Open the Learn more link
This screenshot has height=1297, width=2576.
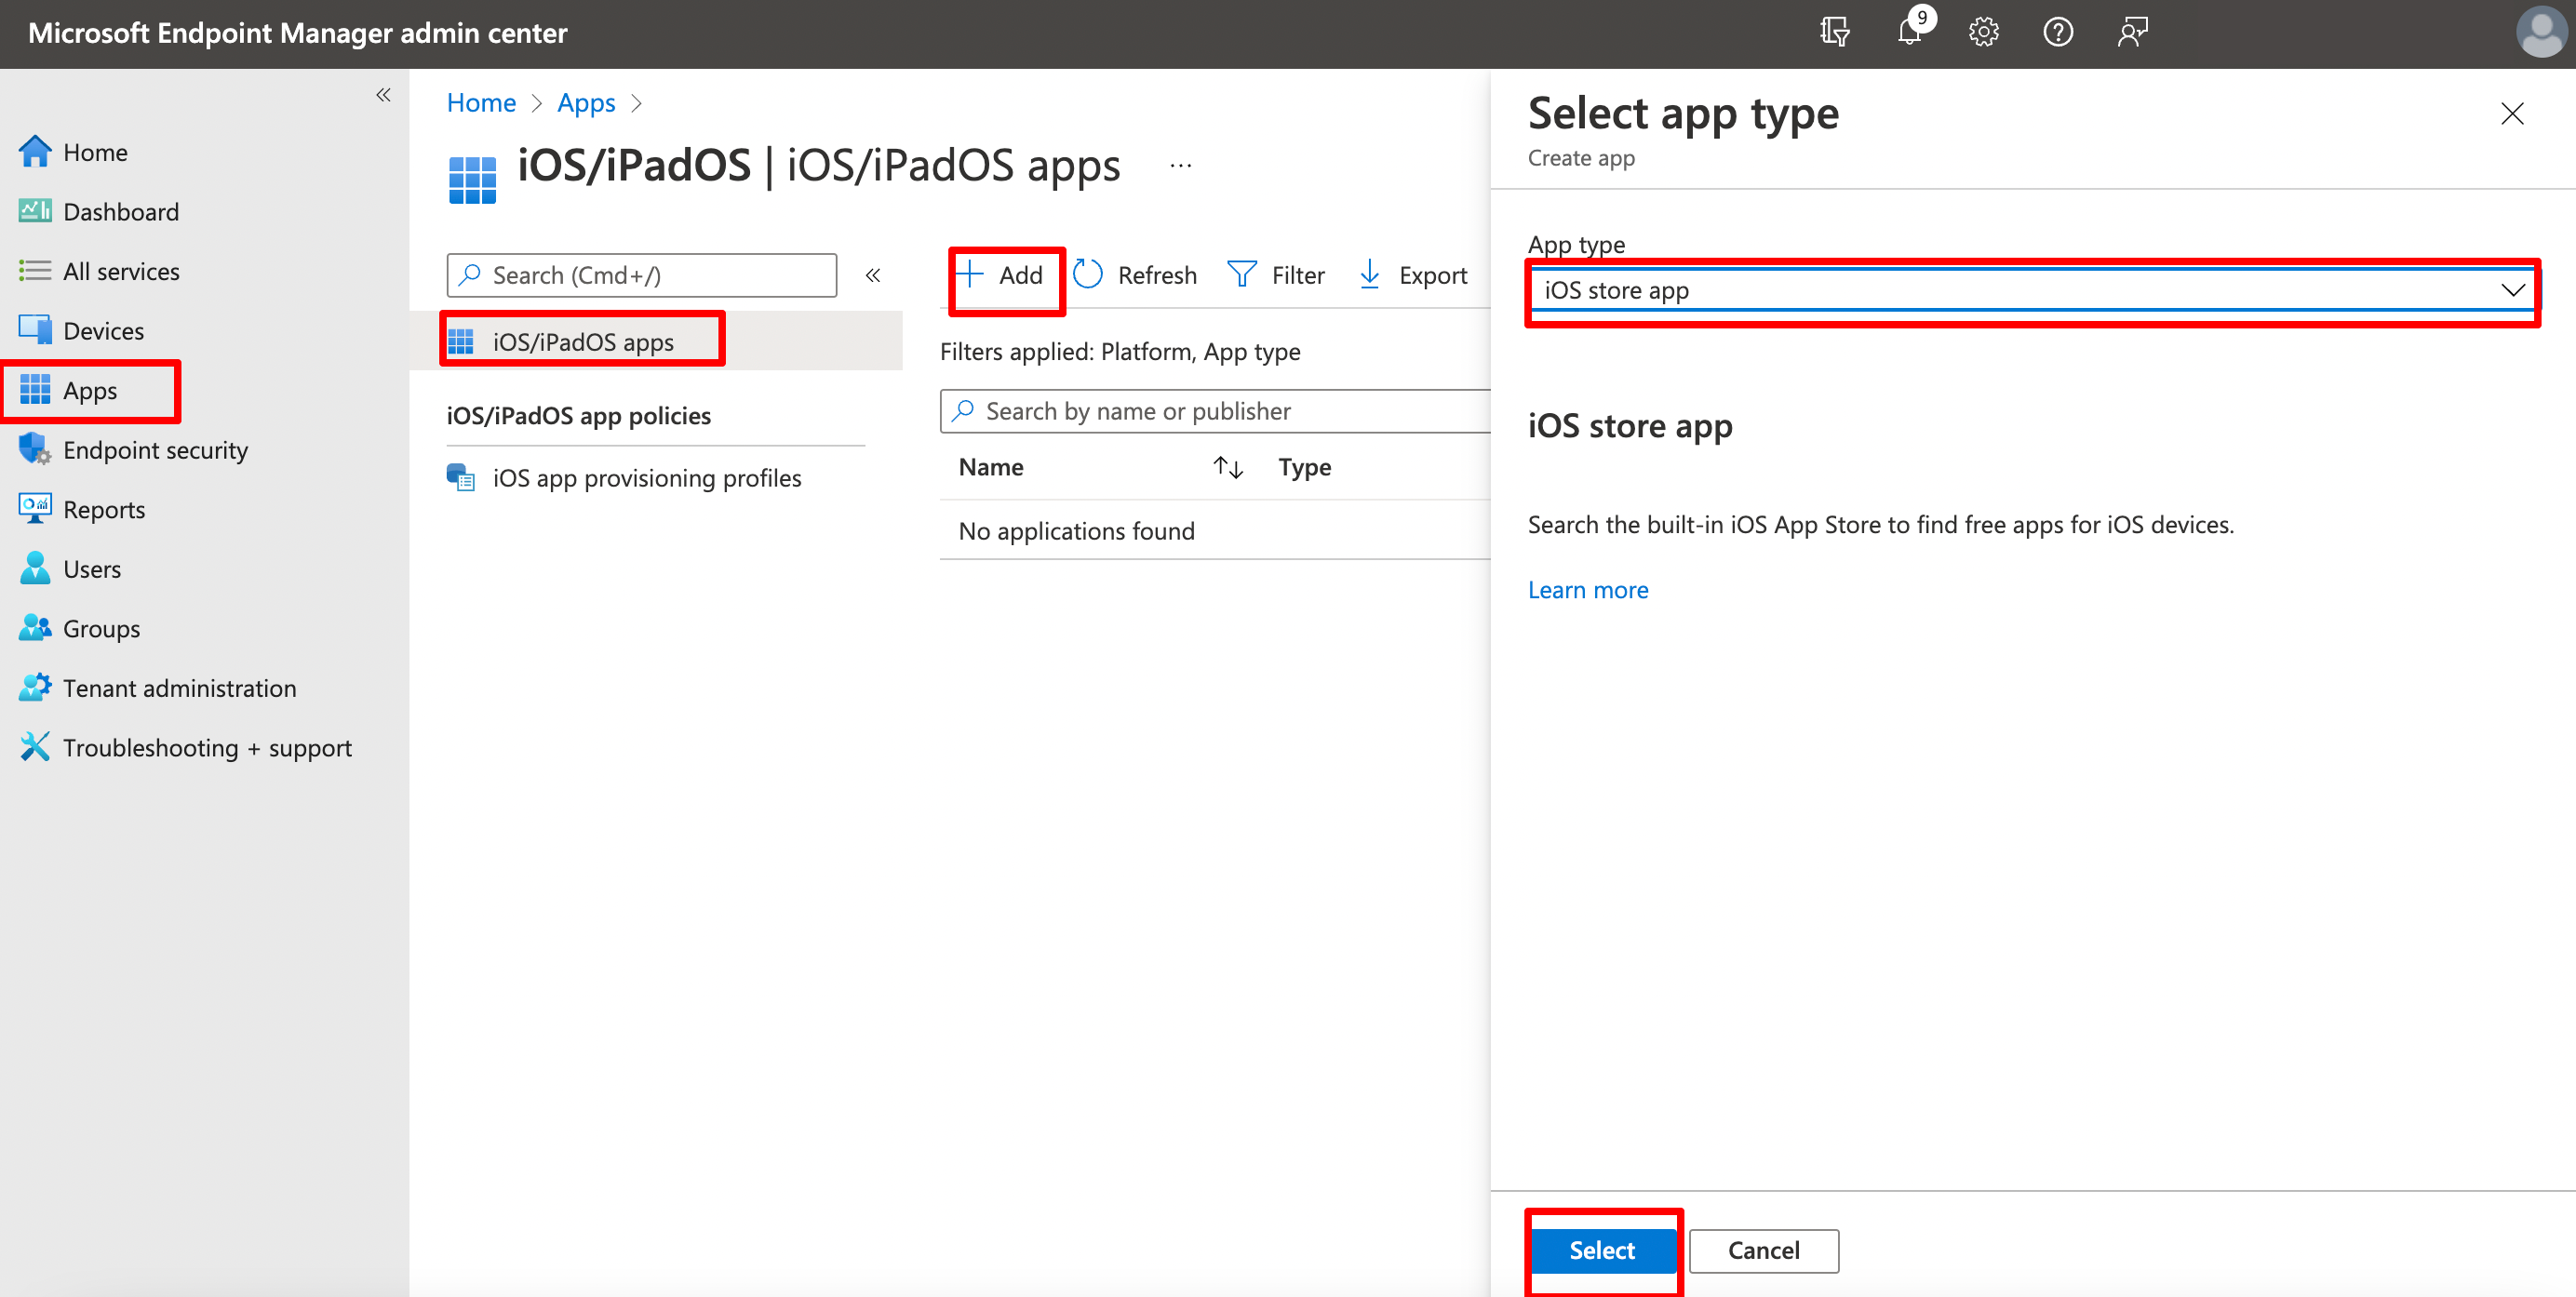tap(1587, 590)
